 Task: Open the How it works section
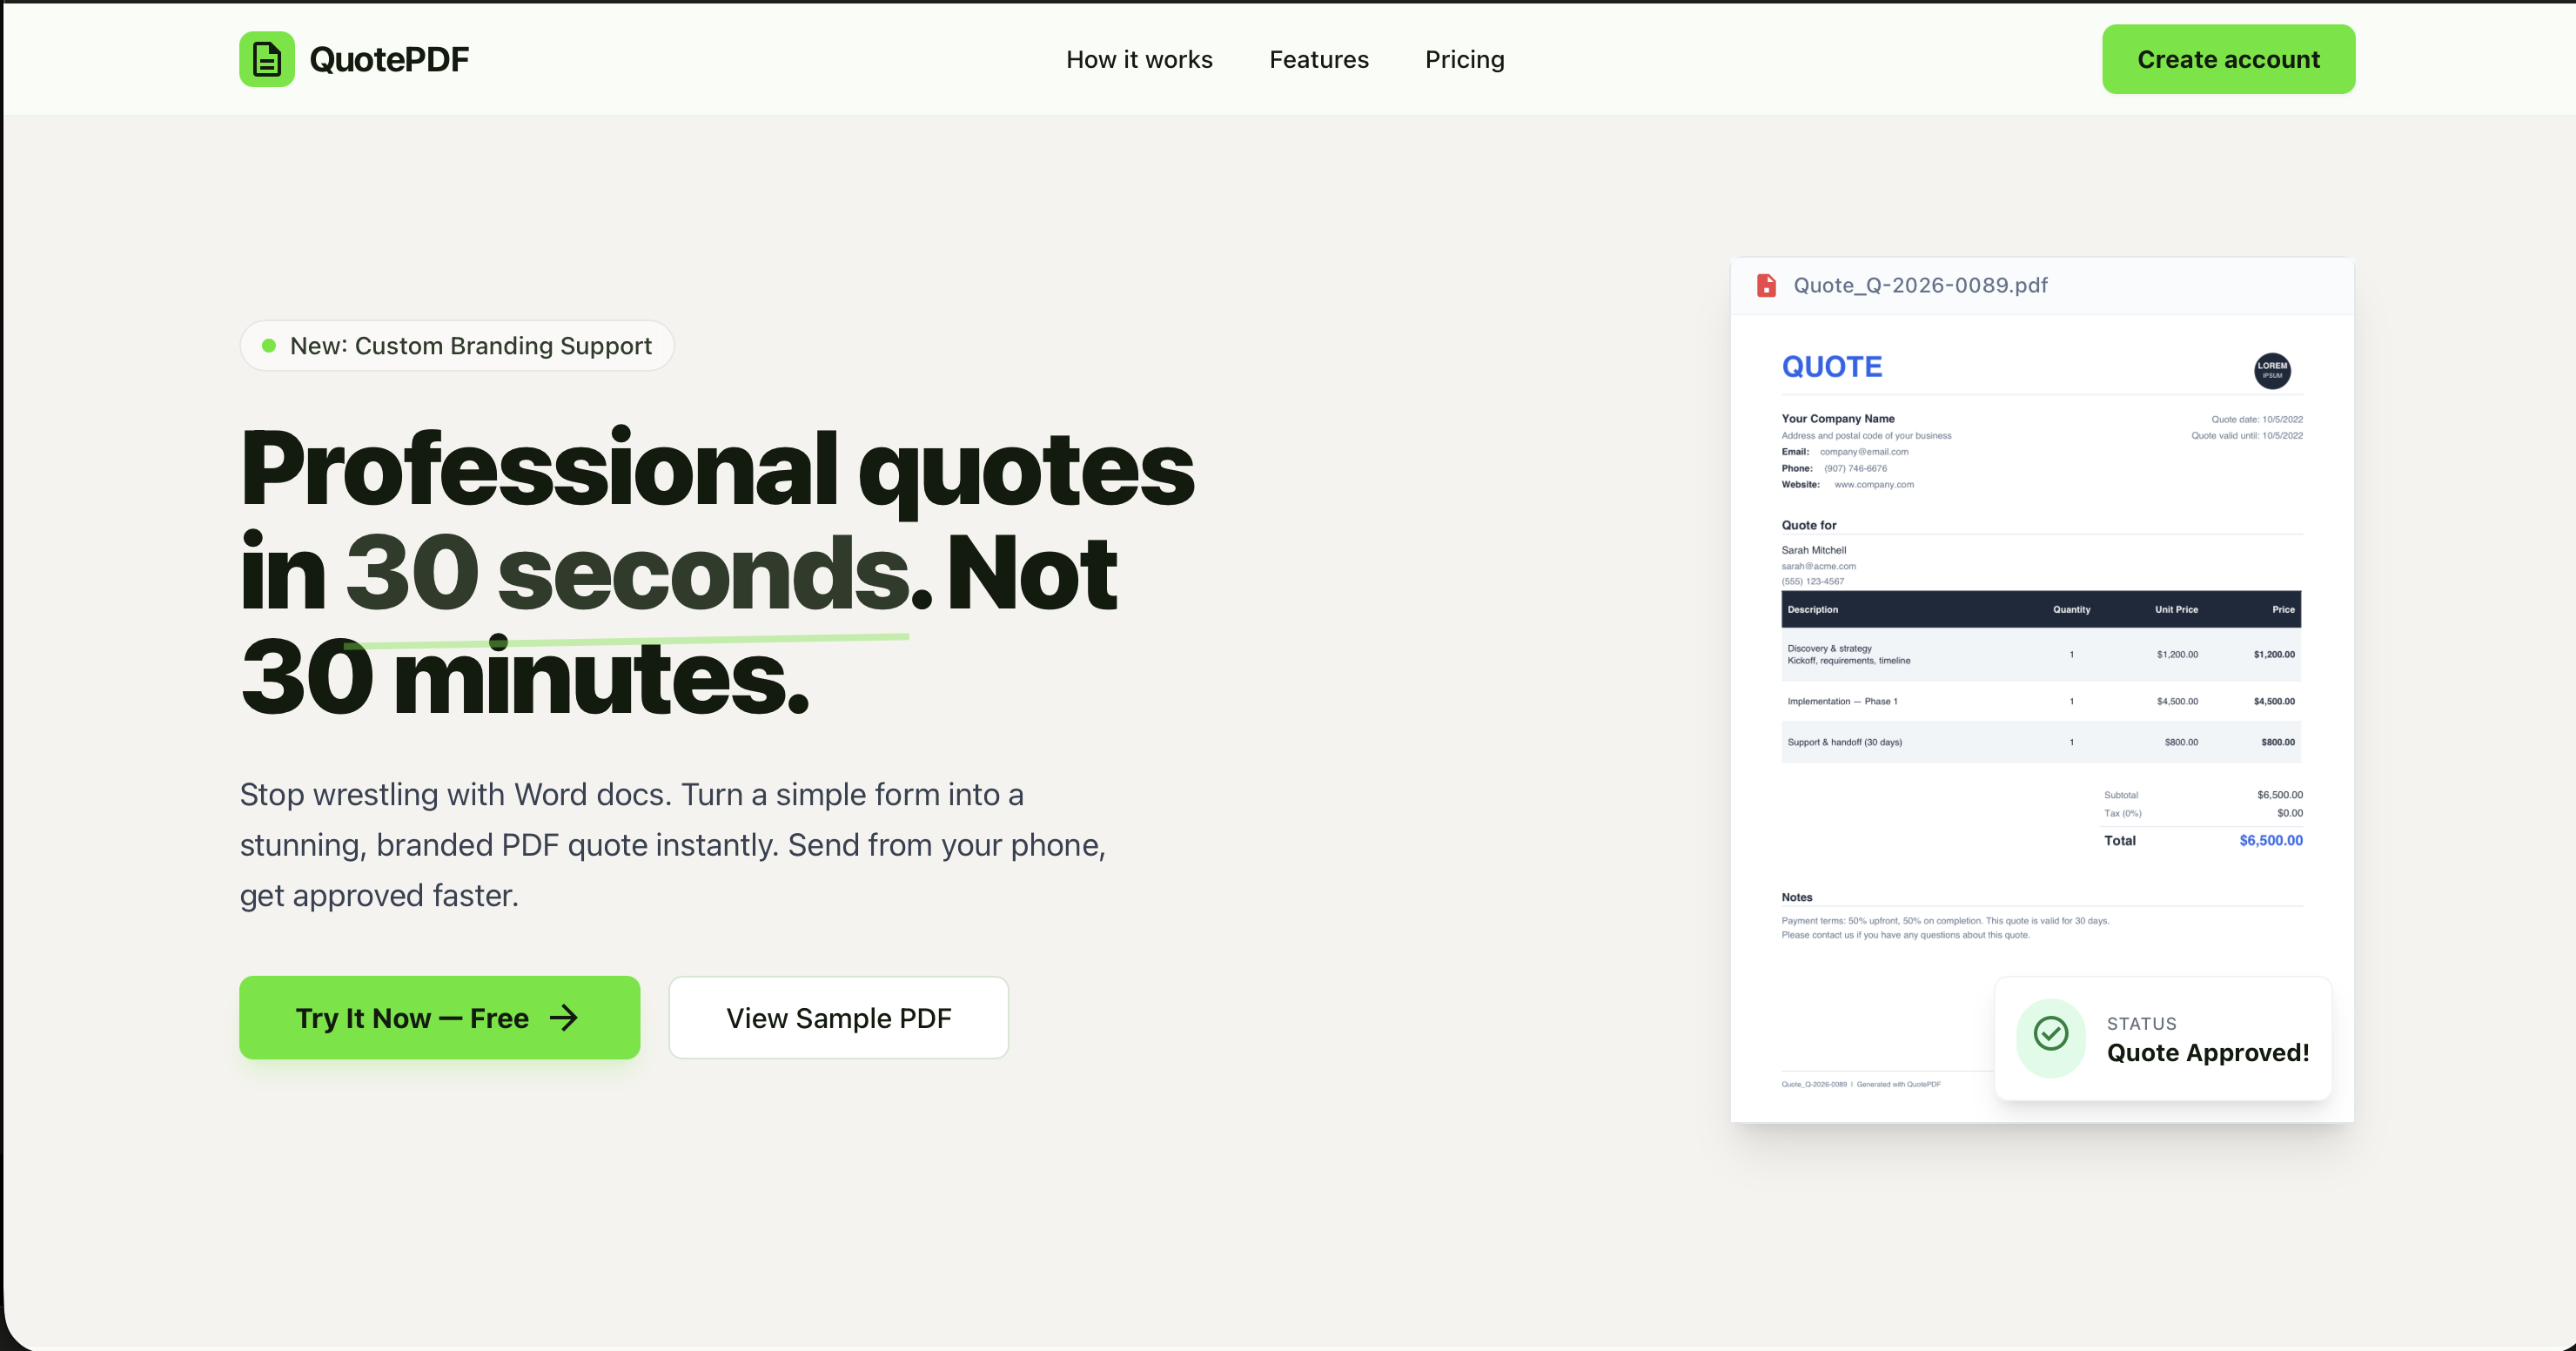1139,59
